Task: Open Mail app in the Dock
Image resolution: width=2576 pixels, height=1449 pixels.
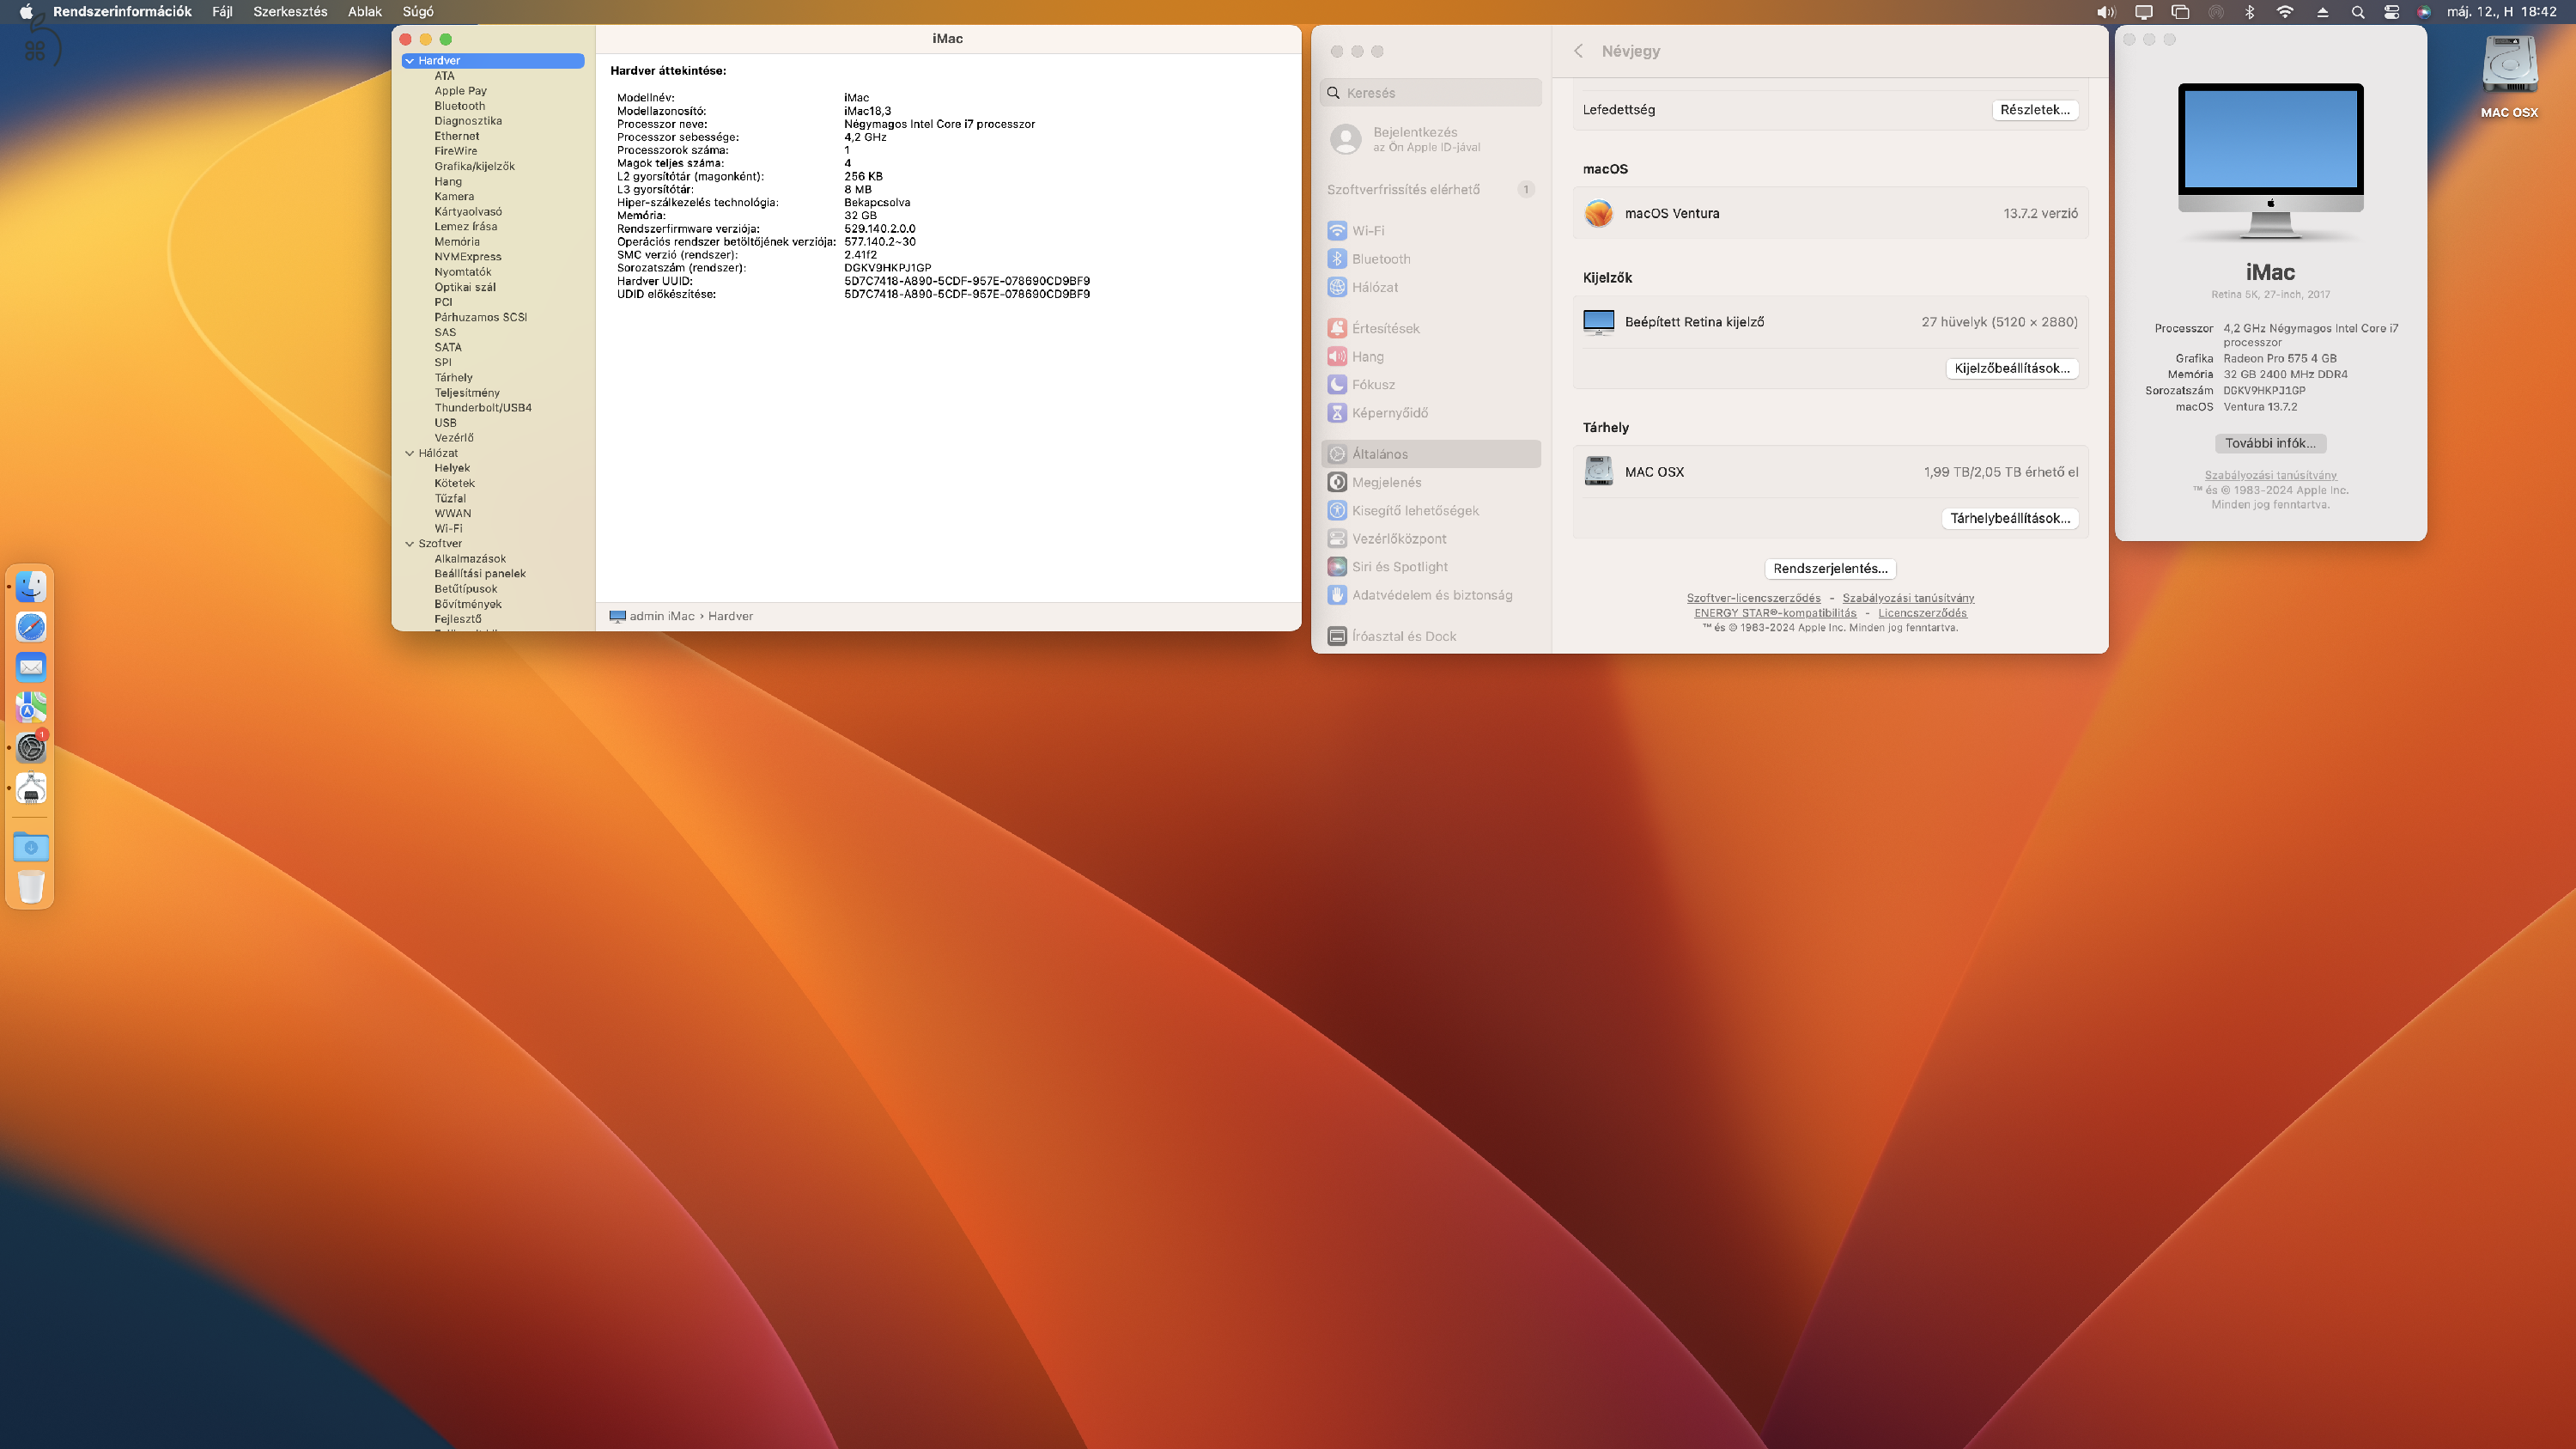Action: tap(31, 667)
